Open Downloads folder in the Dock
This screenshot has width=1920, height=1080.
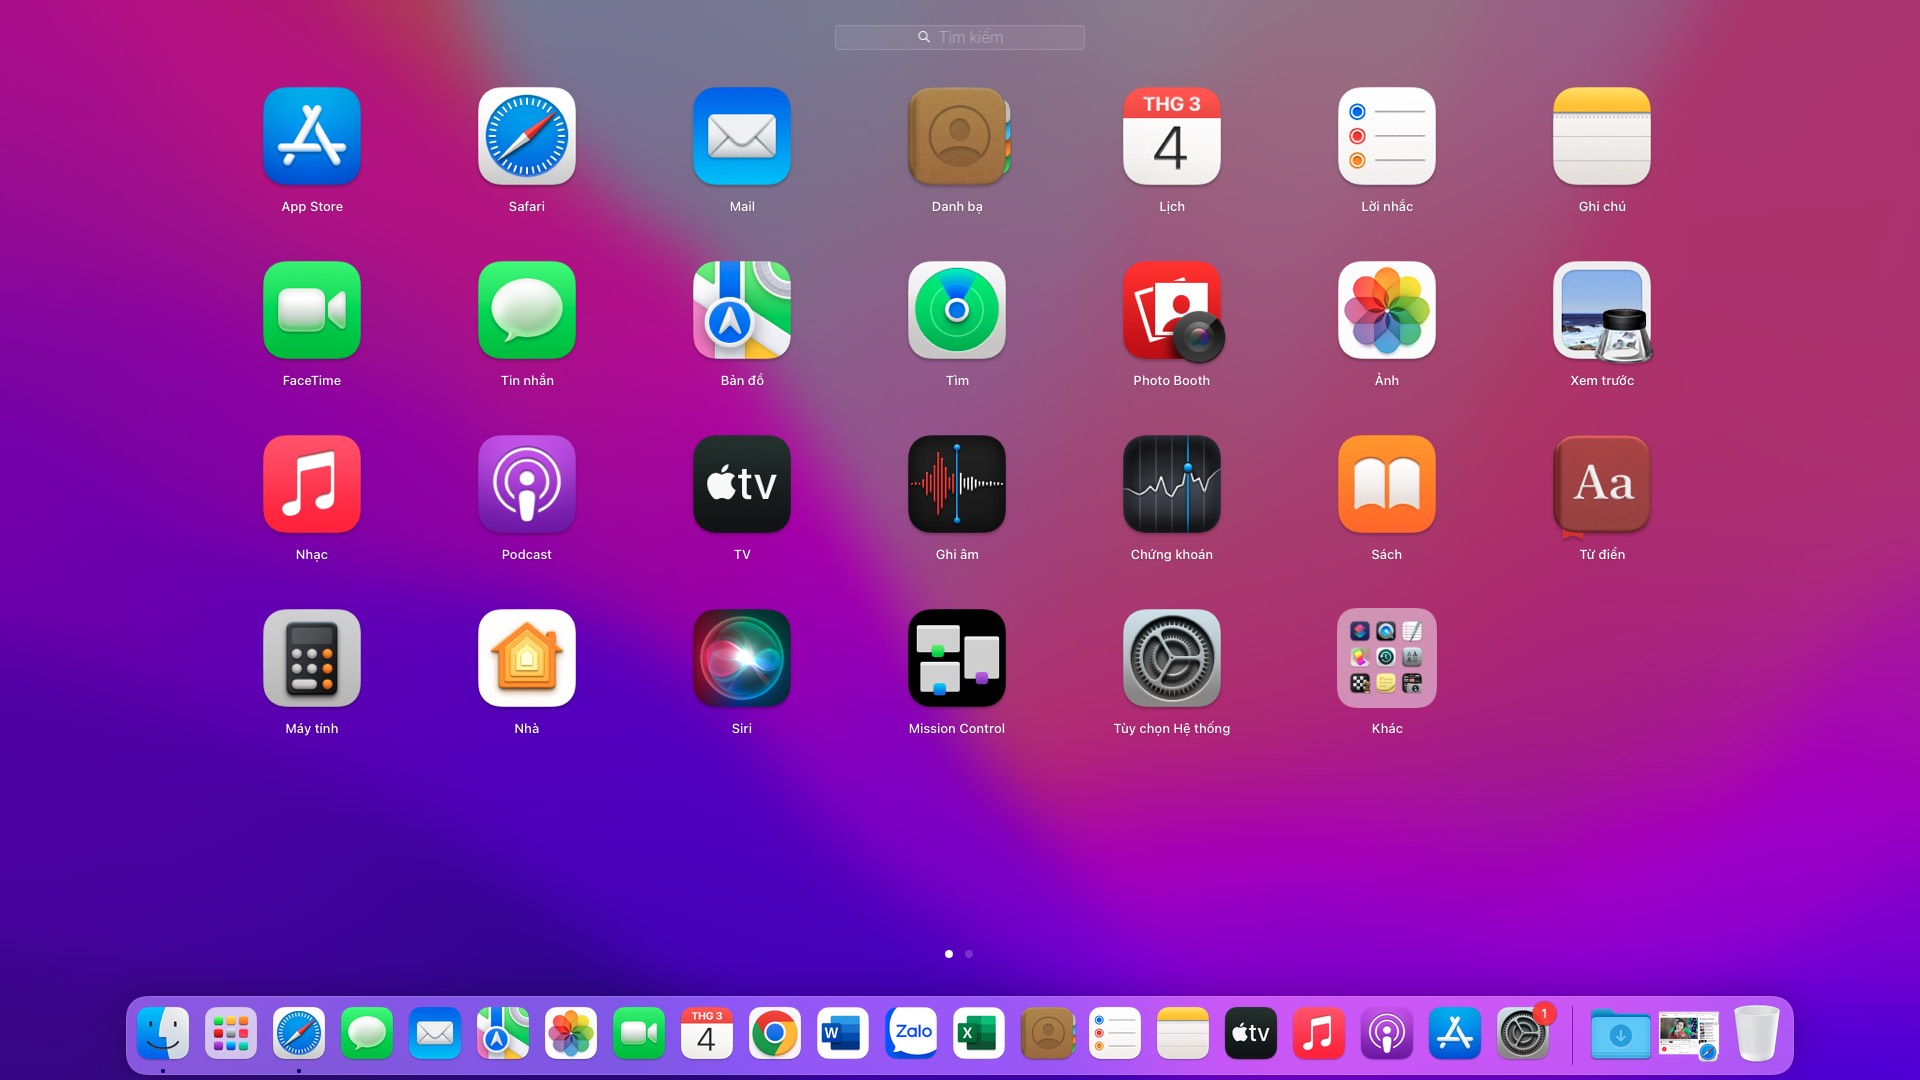coord(1621,1033)
